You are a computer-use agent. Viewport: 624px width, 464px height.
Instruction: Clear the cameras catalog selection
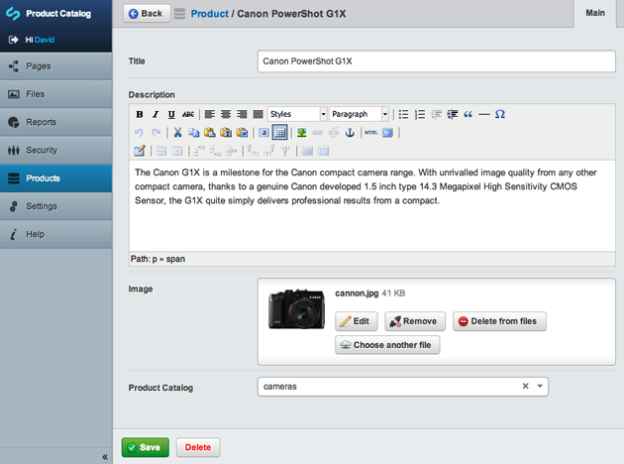[x=525, y=386]
